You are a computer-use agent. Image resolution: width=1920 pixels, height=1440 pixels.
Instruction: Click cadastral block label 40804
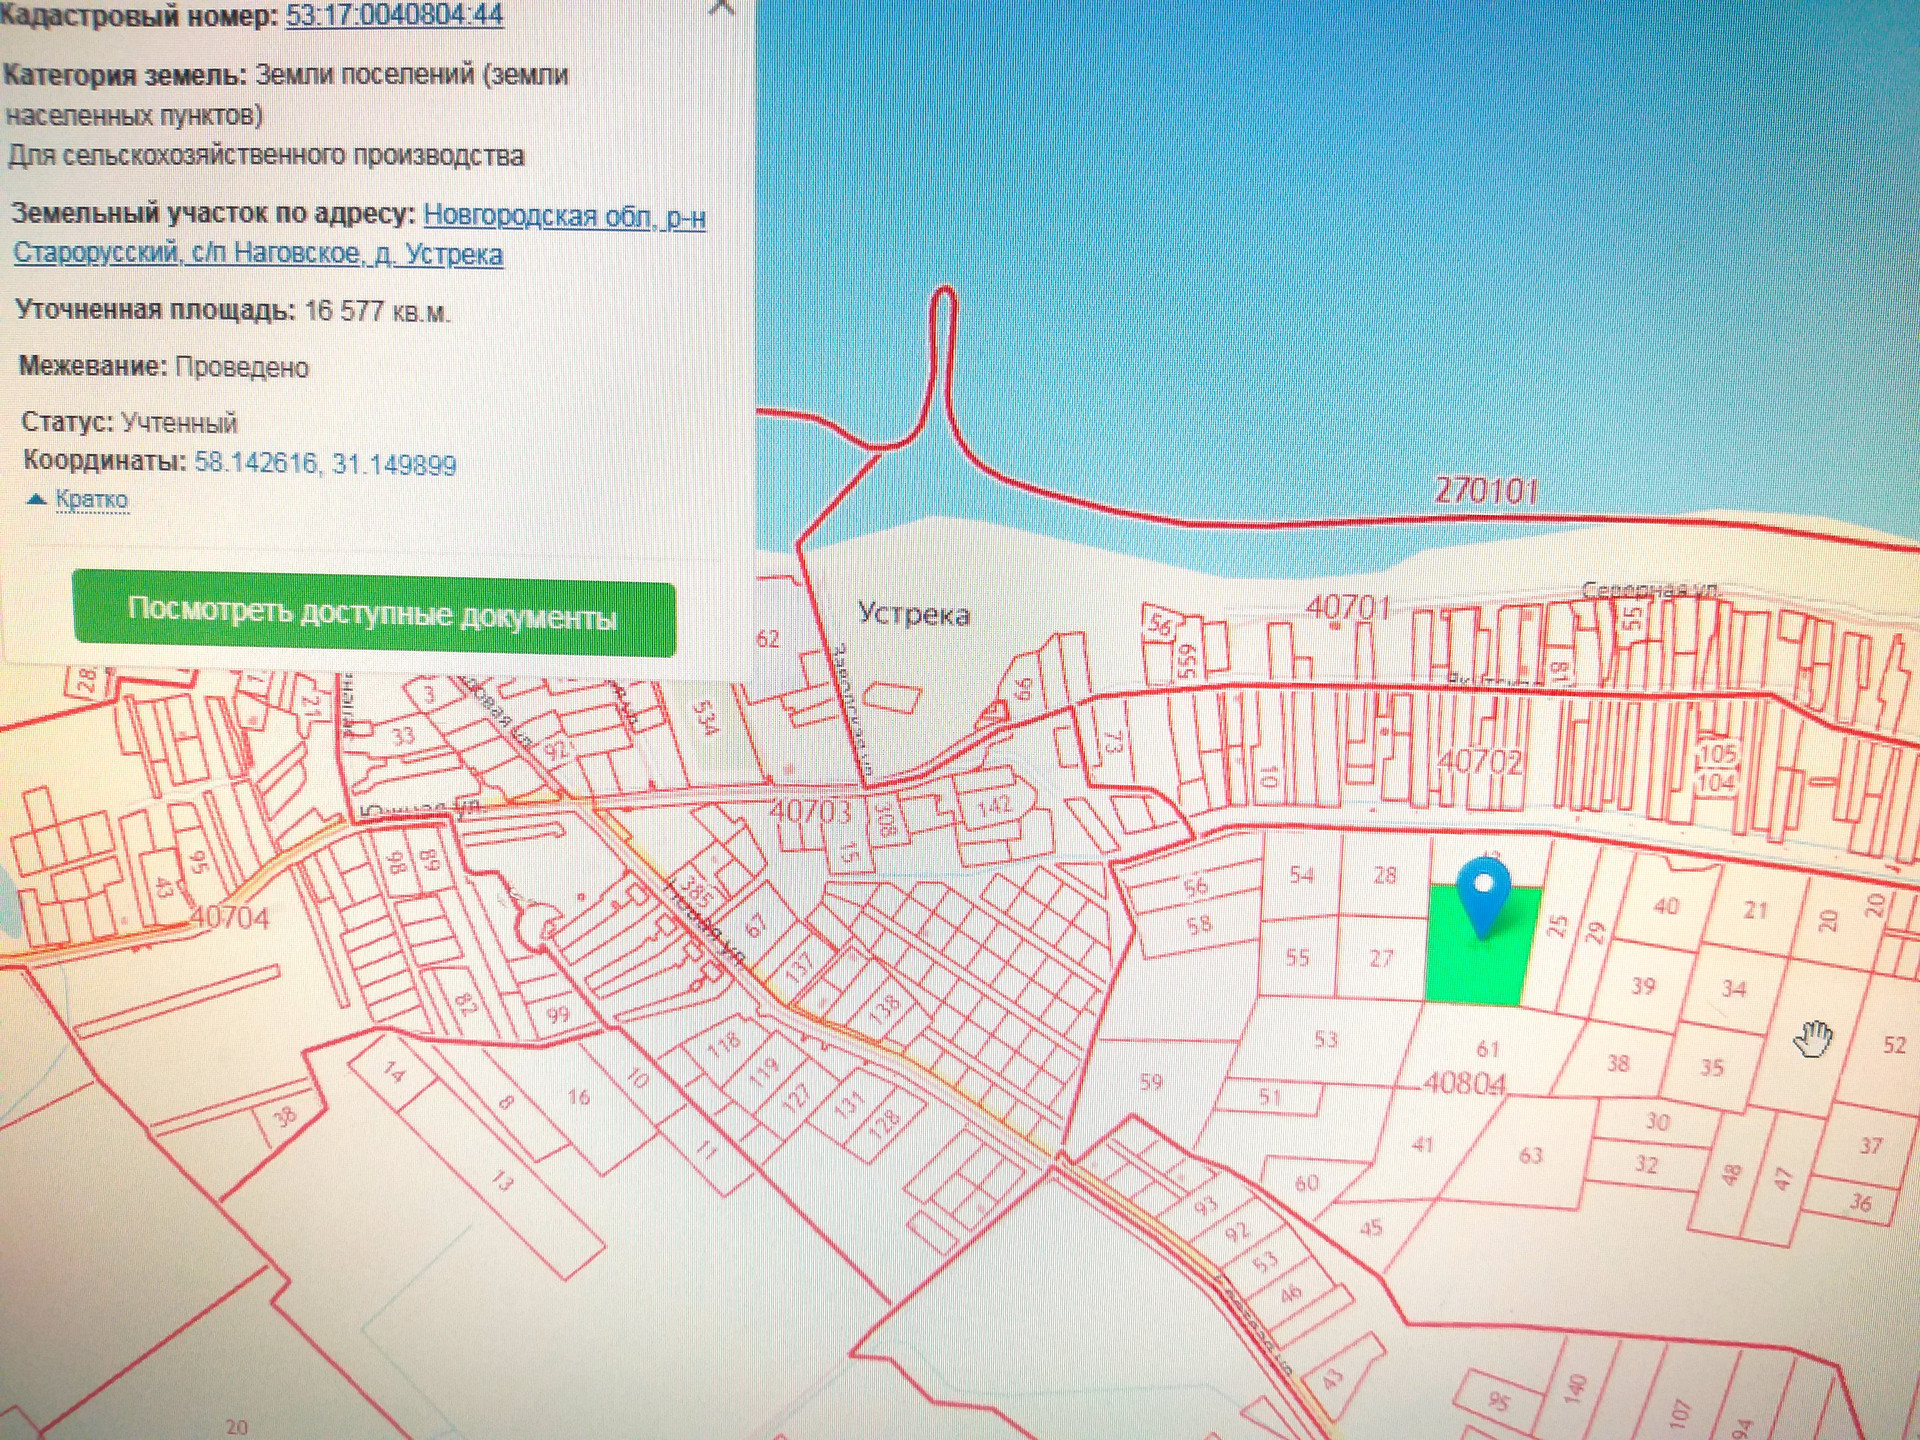[x=1464, y=1084]
